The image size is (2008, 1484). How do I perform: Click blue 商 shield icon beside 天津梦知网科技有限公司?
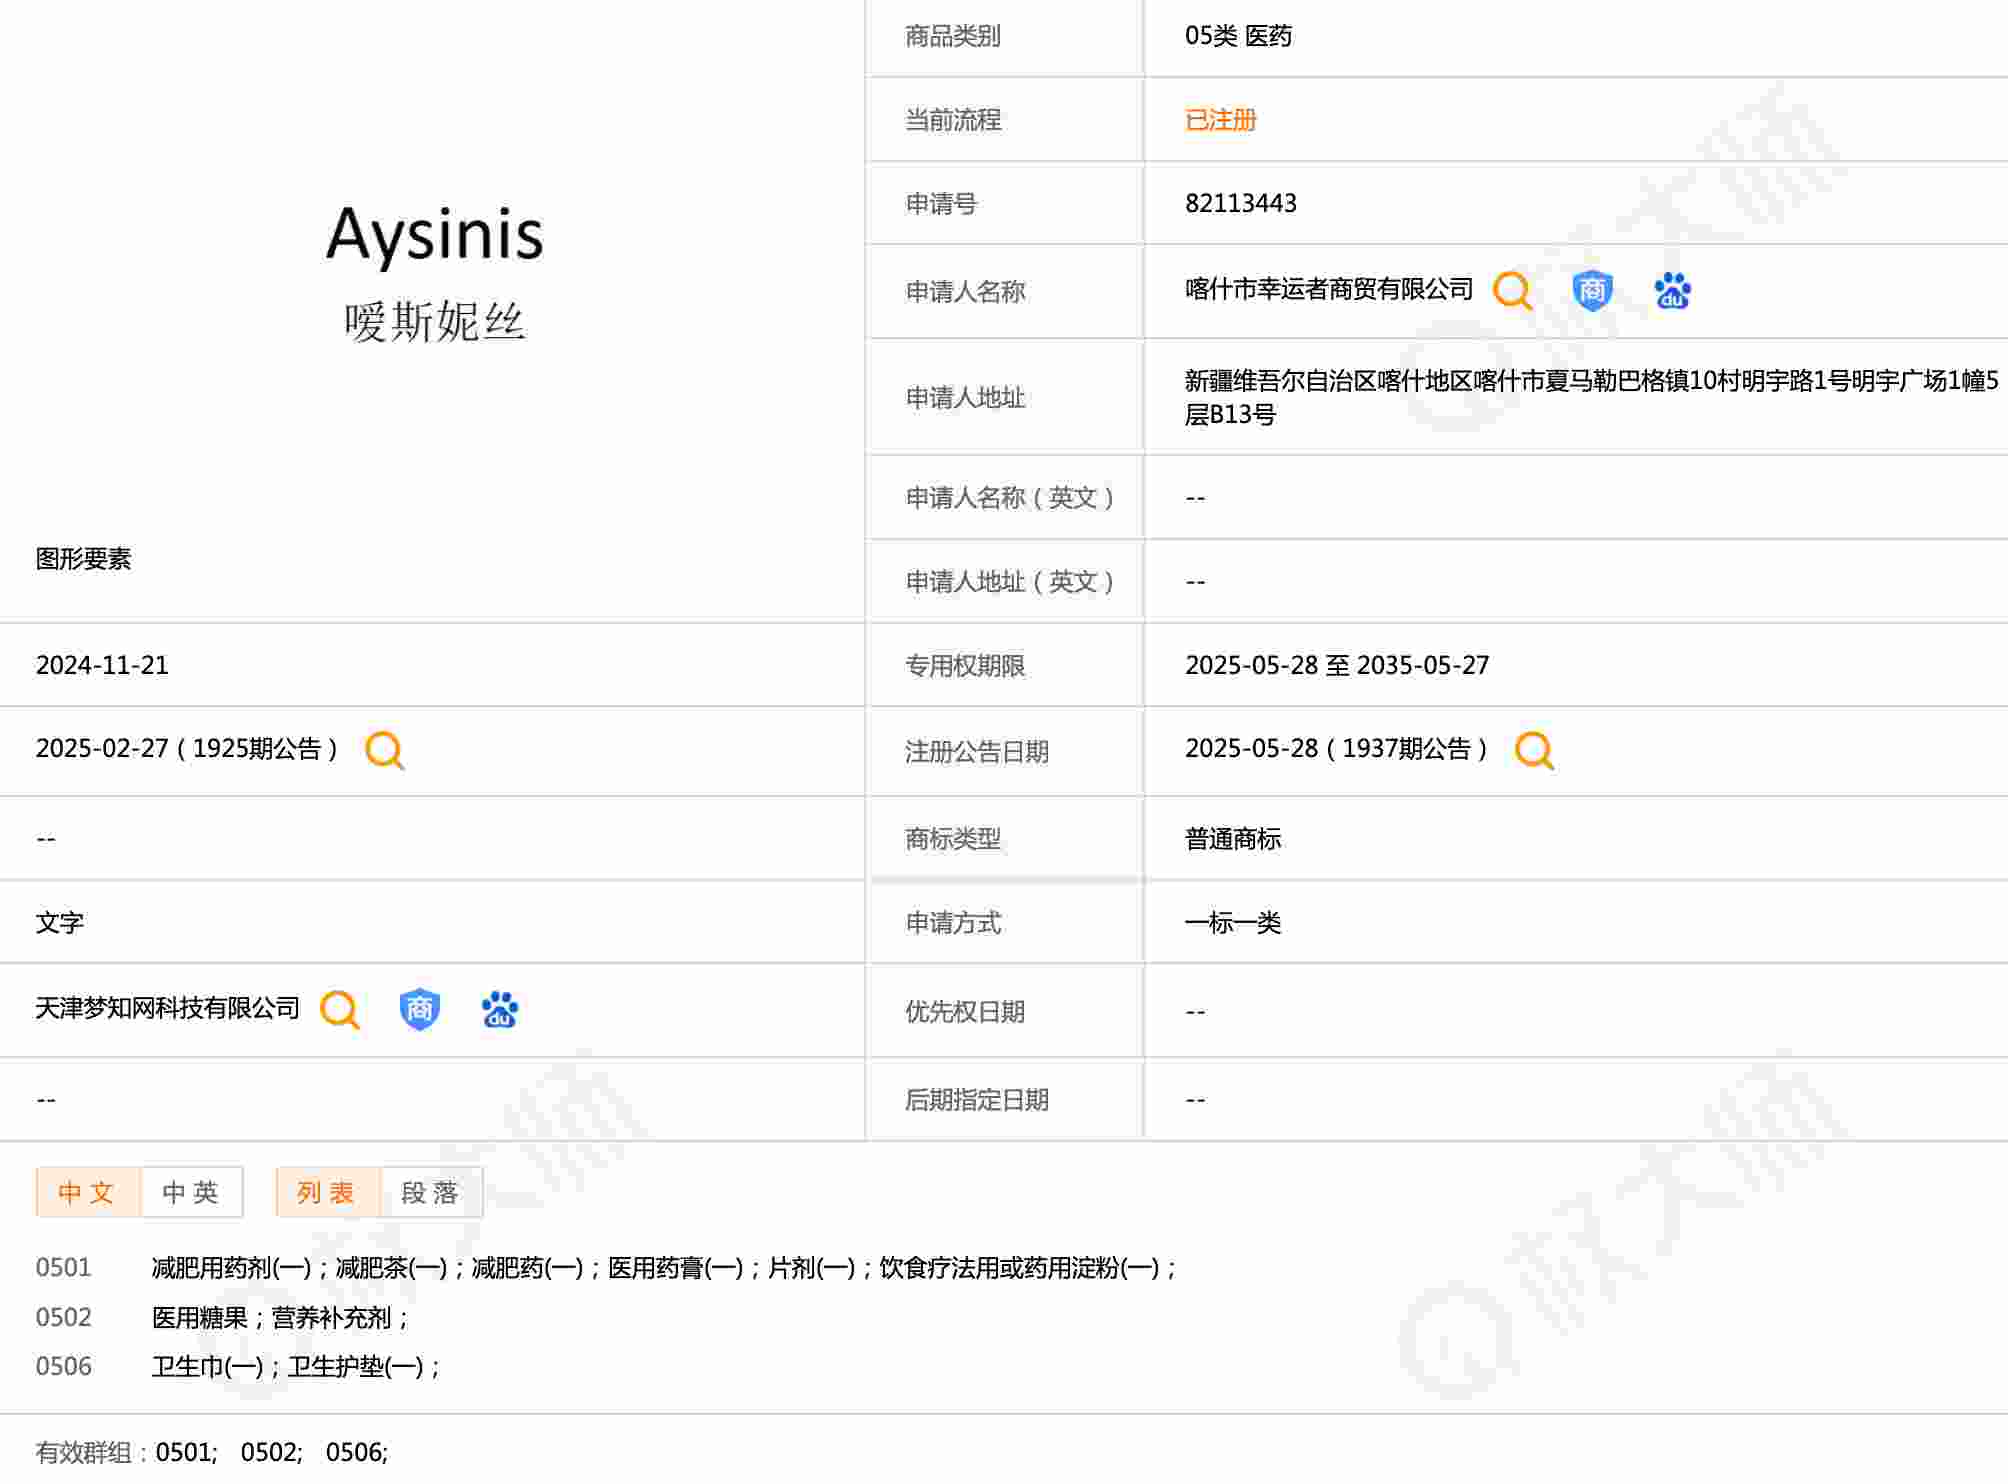click(x=419, y=1009)
